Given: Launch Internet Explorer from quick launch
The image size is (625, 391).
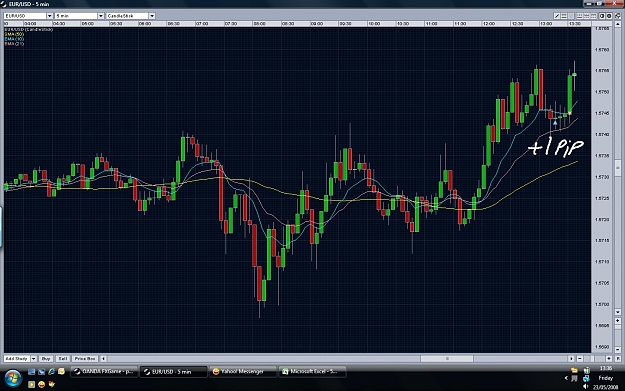Looking at the screenshot, I should [x=51, y=371].
